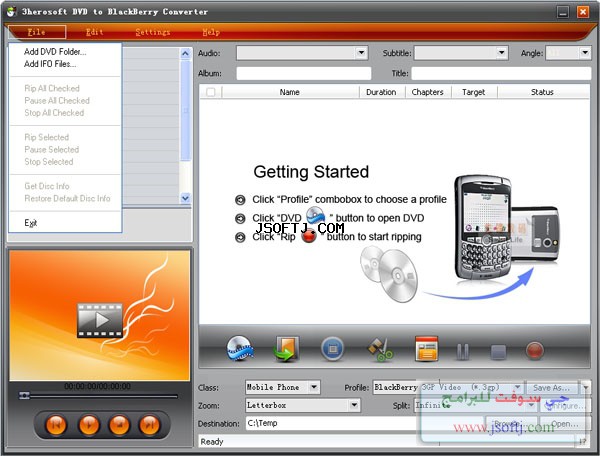Open the File menu
The width and height of the screenshot is (600, 456).
click(x=37, y=32)
